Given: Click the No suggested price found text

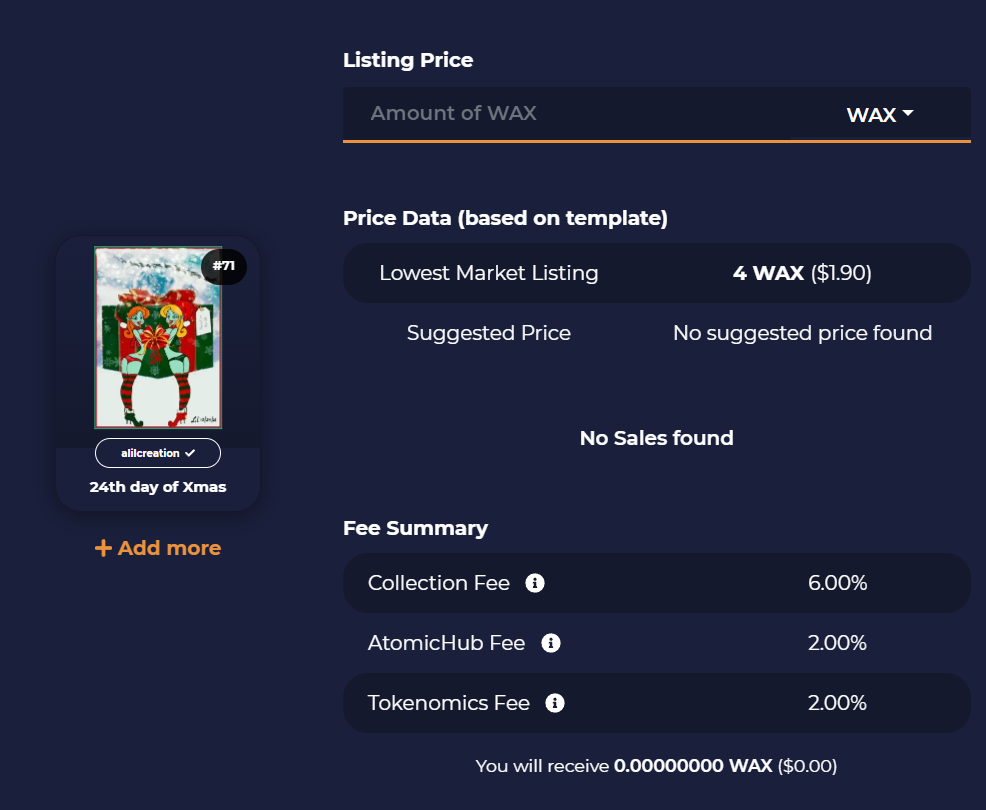Looking at the screenshot, I should click(x=802, y=333).
